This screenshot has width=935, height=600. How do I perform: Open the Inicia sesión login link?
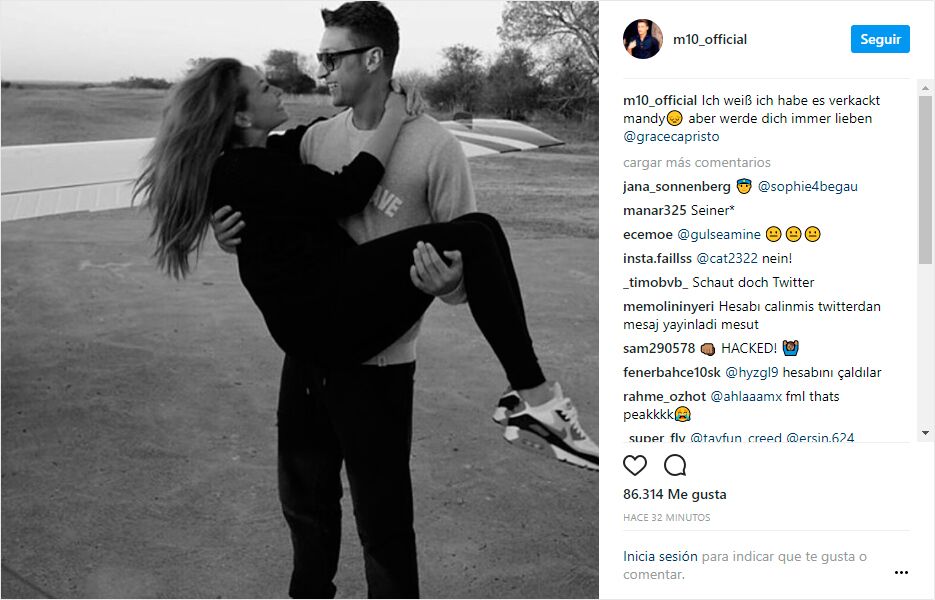coord(660,556)
